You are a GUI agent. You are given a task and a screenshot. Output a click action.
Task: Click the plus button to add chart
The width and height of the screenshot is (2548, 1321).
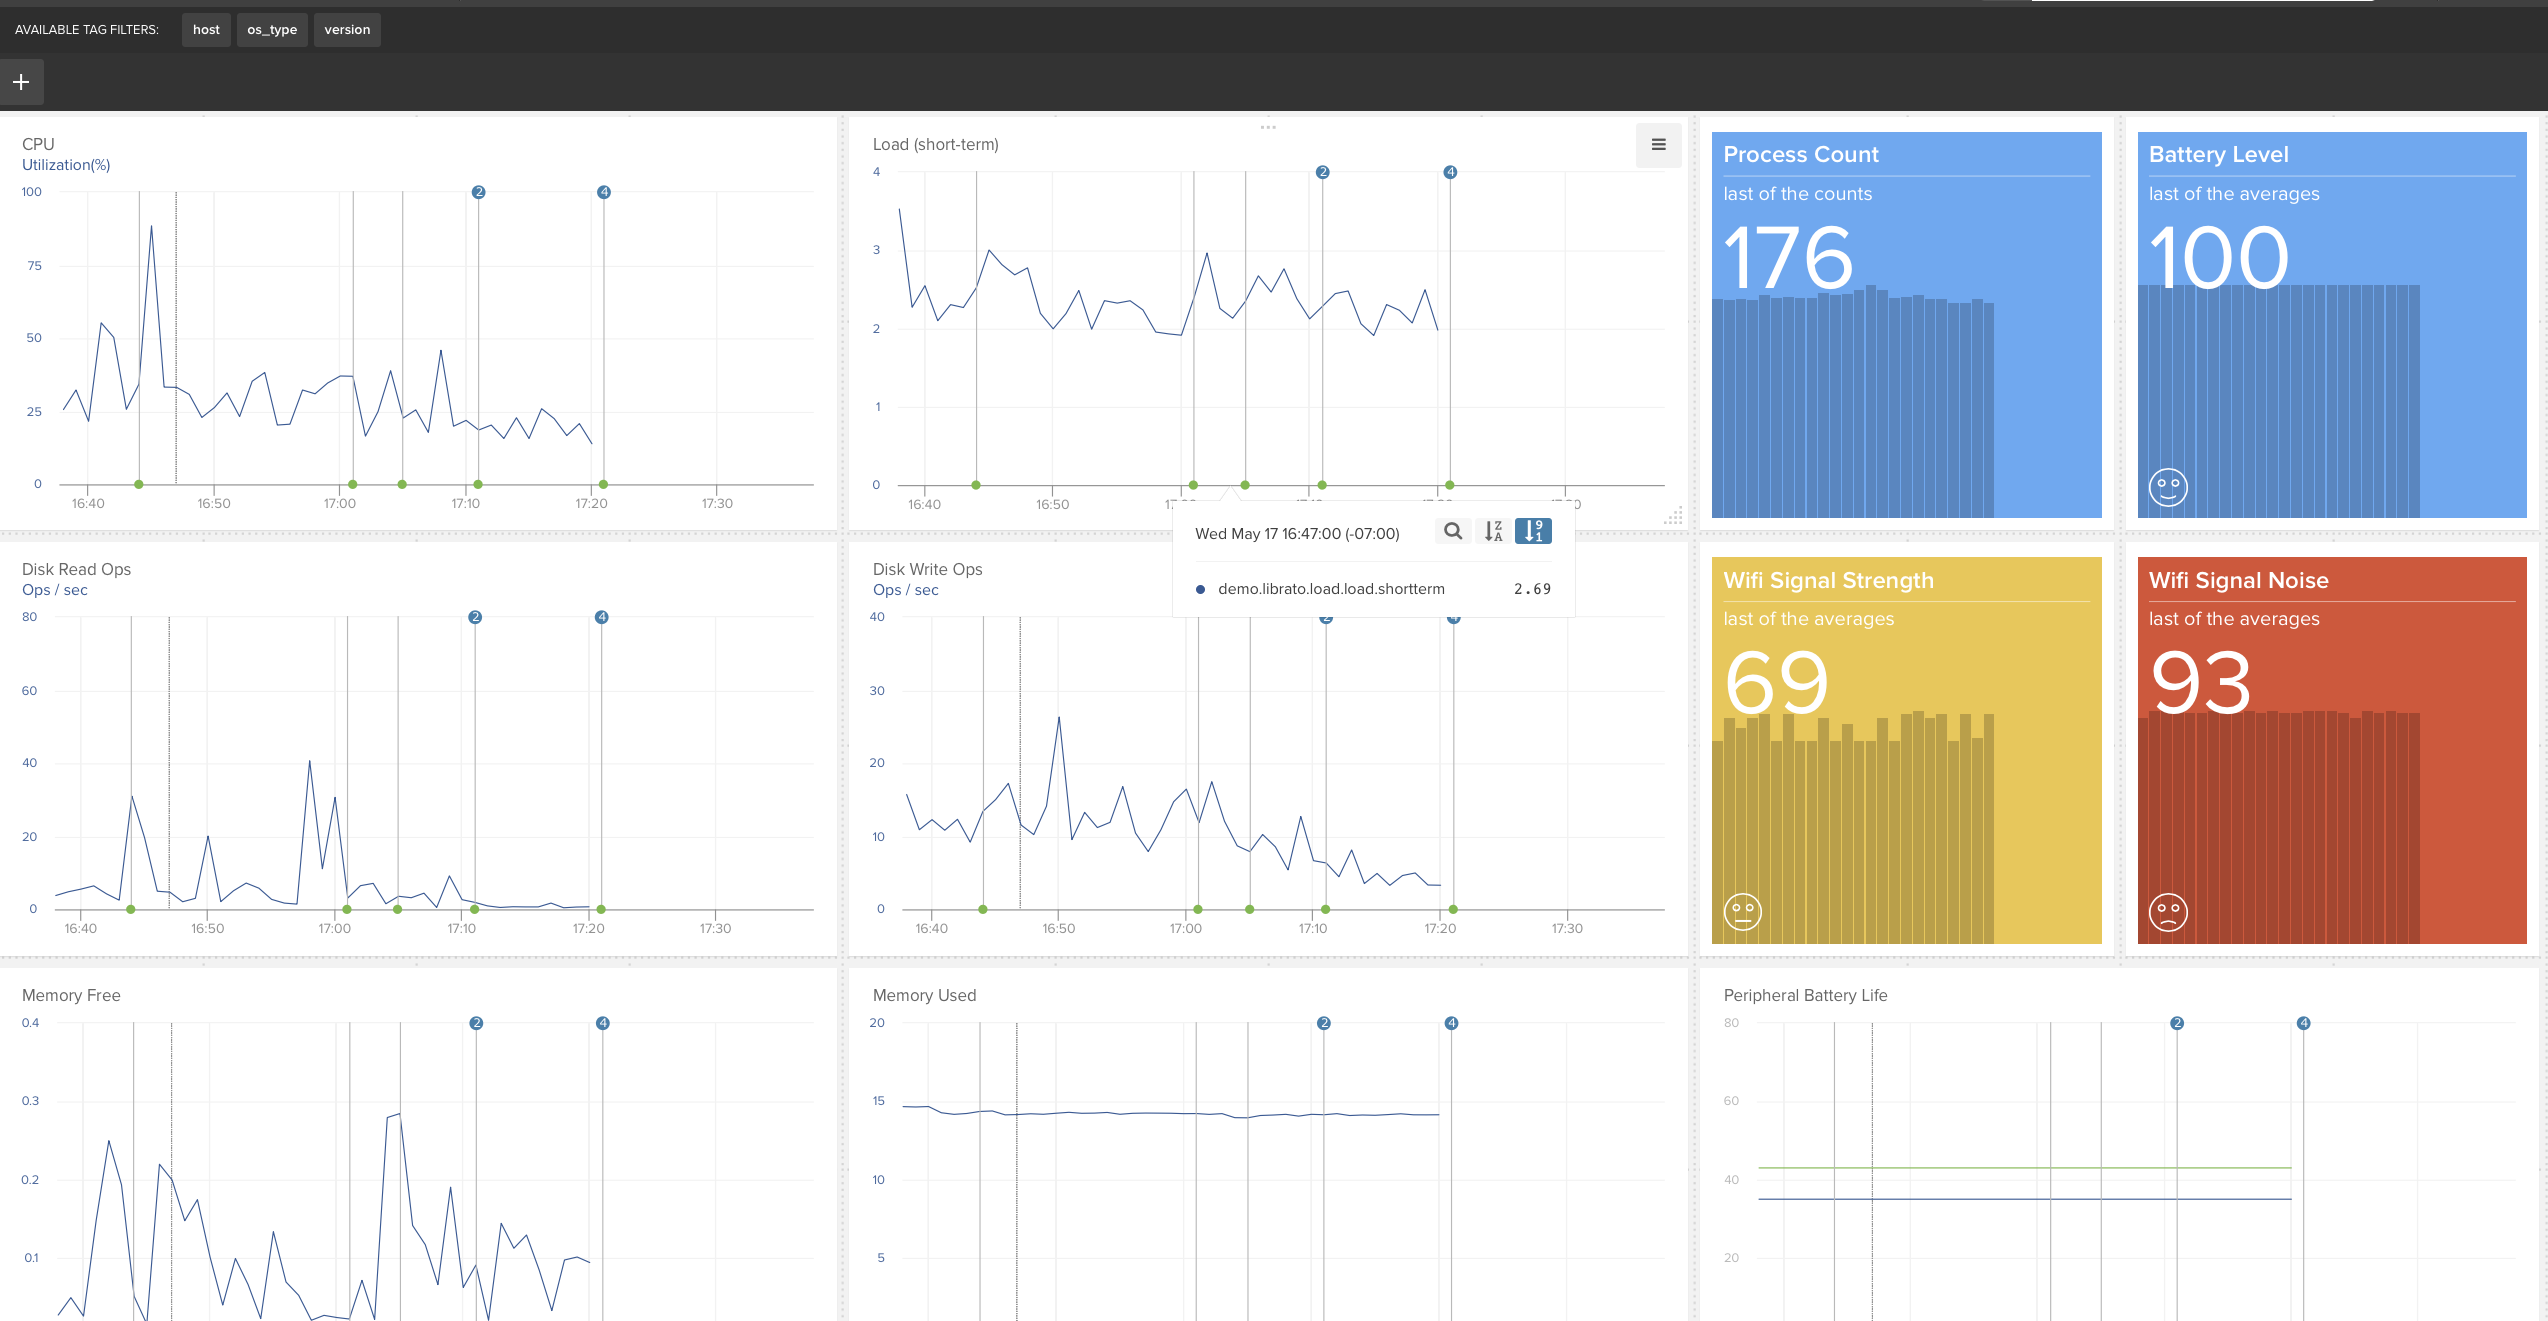click(x=21, y=82)
